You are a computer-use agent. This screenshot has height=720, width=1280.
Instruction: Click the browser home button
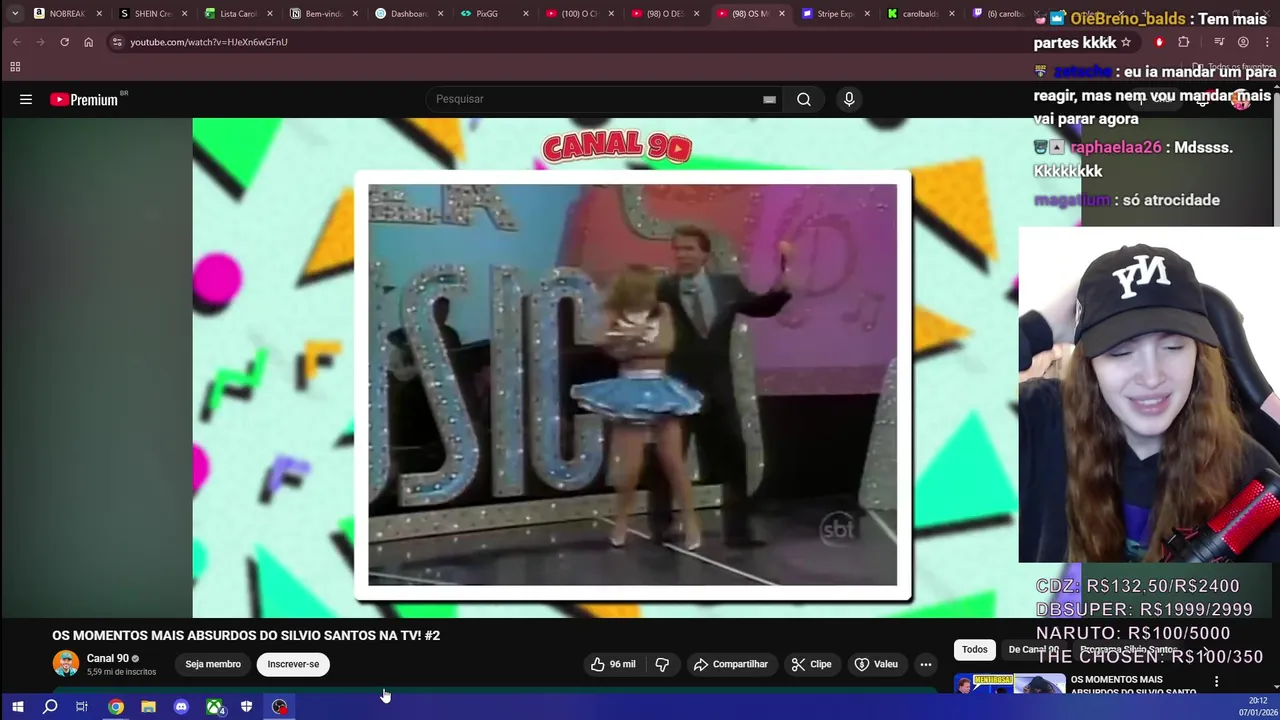coord(88,42)
